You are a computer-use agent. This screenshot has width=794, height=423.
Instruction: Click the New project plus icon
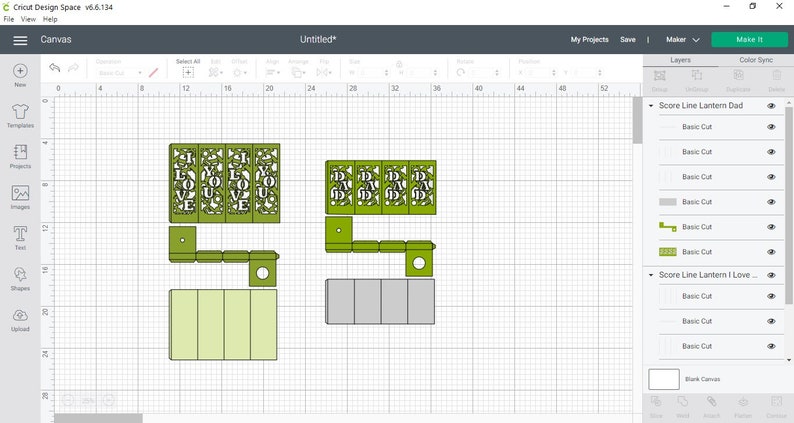click(x=20, y=71)
